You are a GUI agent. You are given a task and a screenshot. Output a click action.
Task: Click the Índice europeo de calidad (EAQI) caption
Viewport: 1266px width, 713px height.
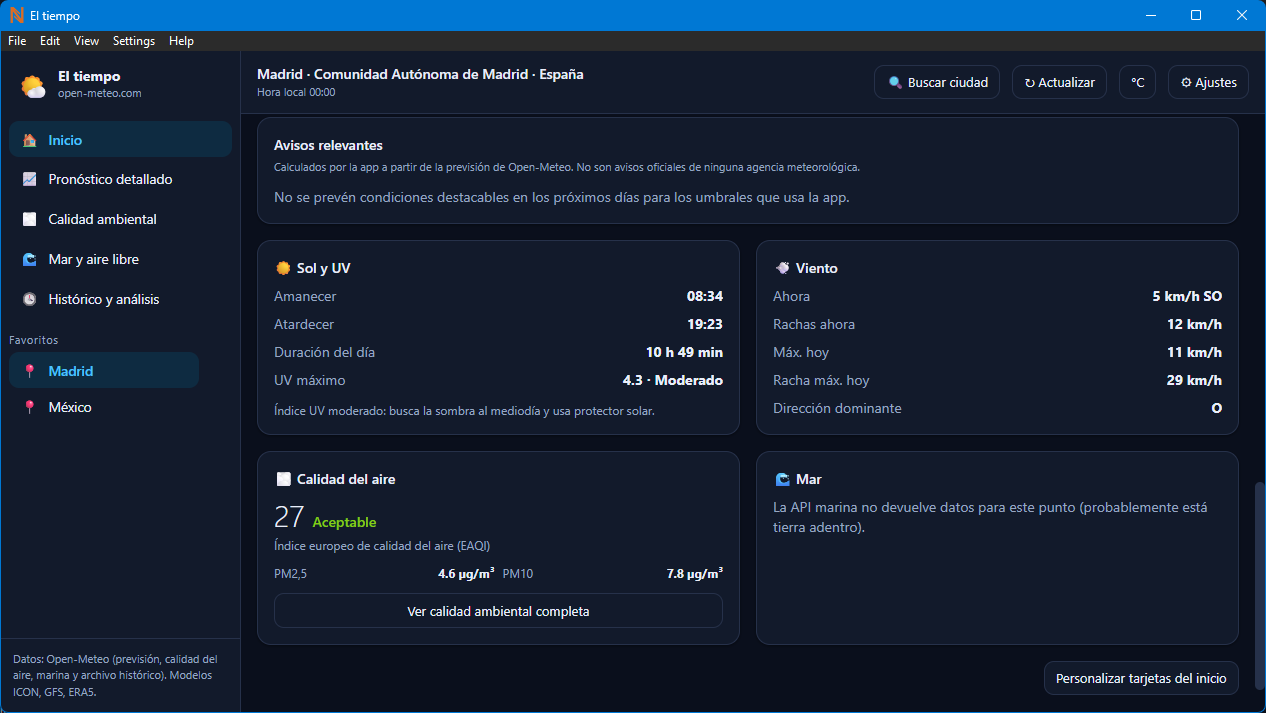tap(382, 545)
